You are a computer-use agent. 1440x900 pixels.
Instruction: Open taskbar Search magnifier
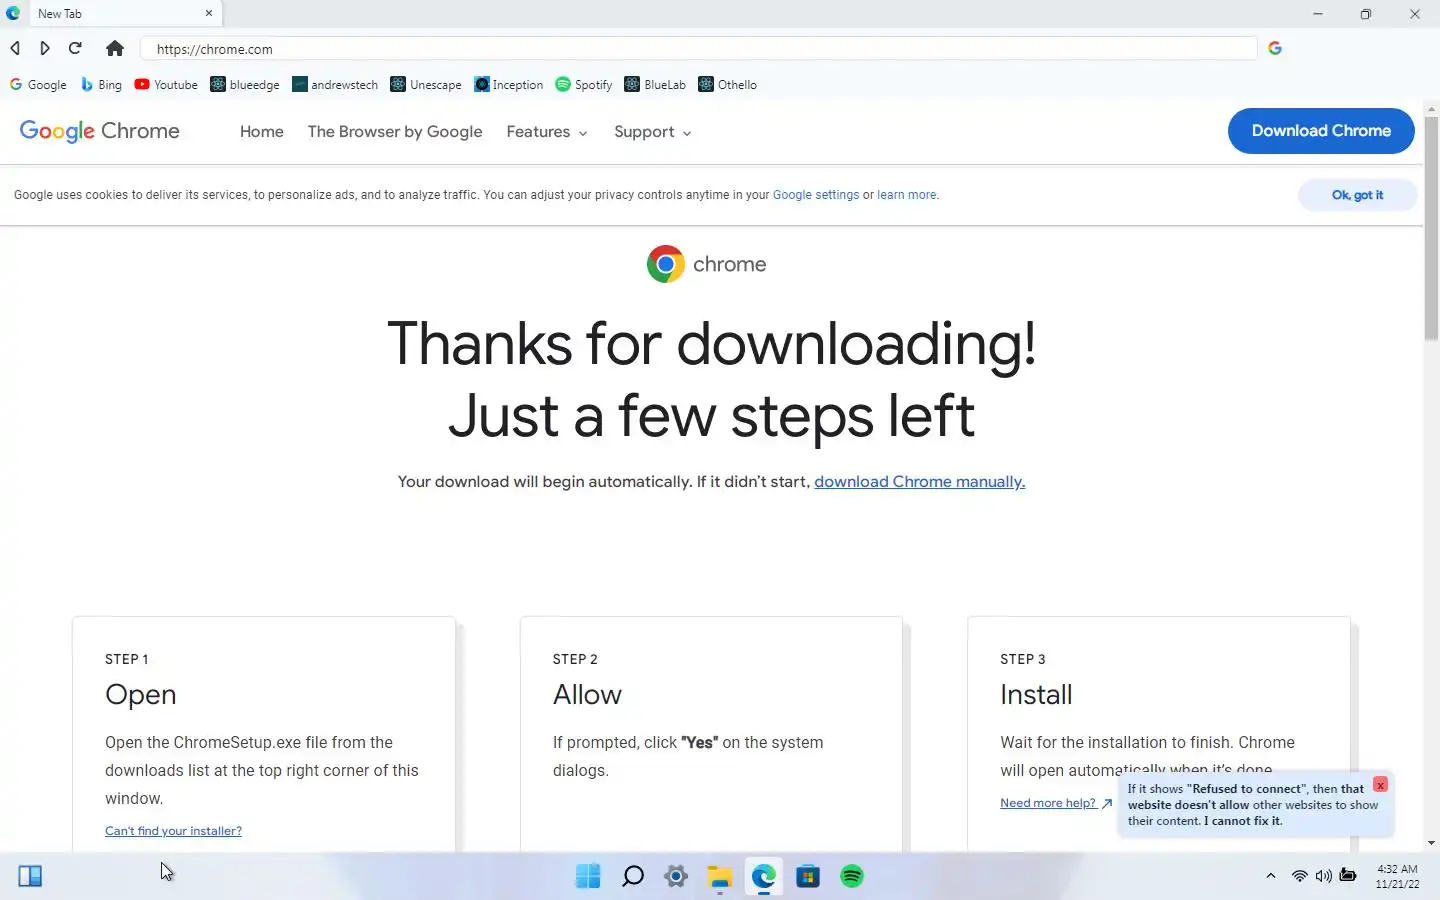point(632,877)
